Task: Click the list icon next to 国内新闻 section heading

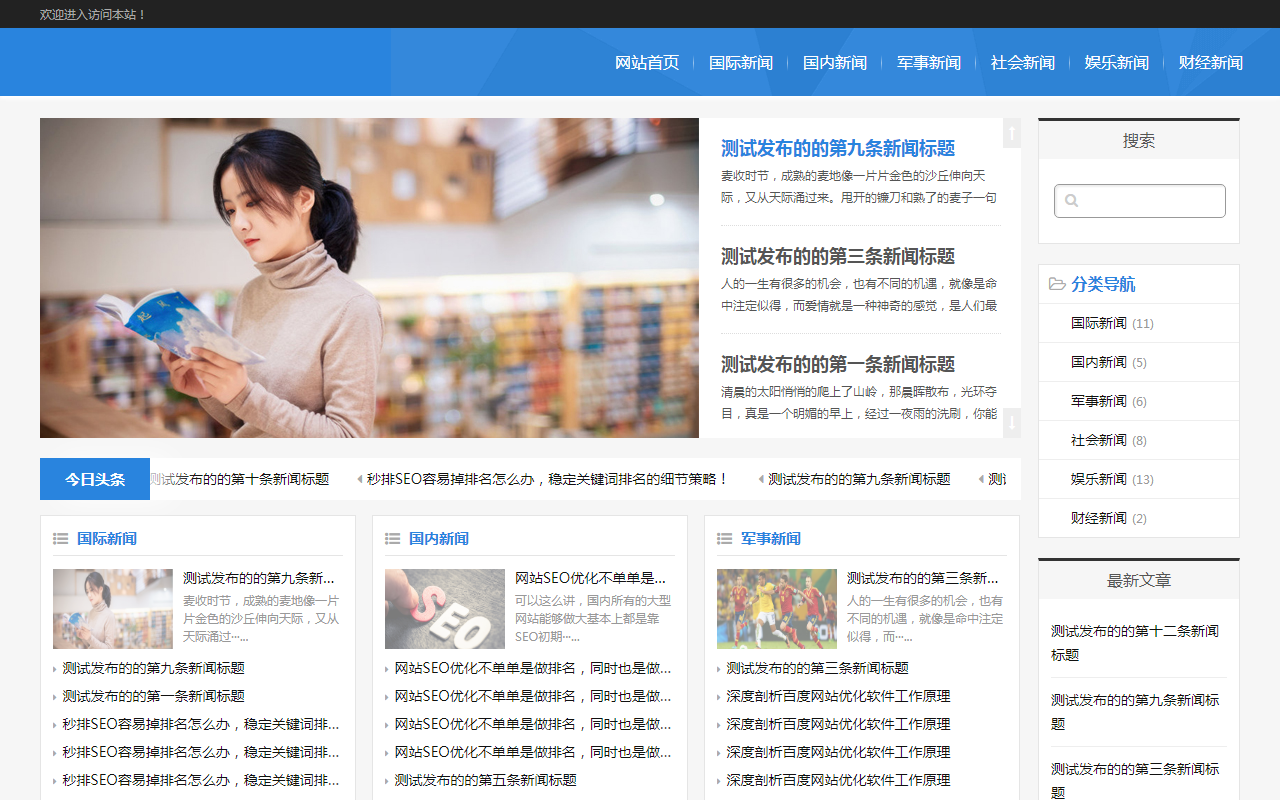Action: (x=392, y=539)
